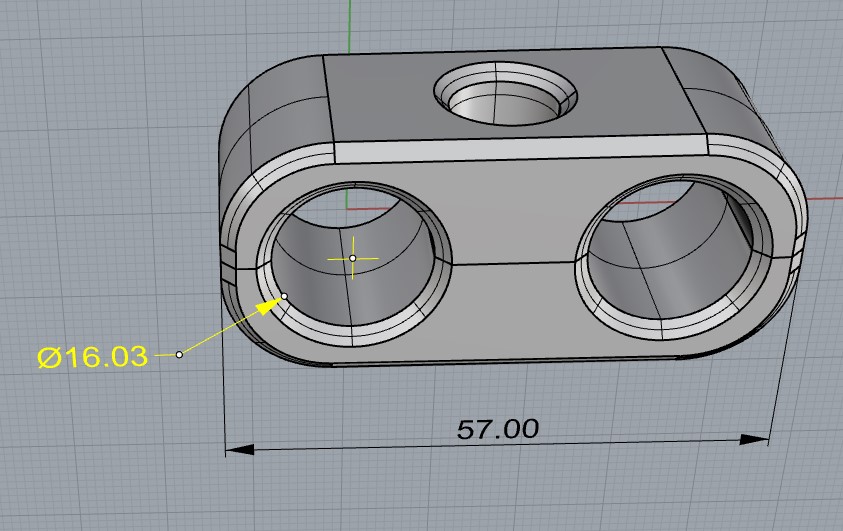Click the diameter arrowhead point on the left hole edge
843x531 pixels.
click(x=284, y=296)
